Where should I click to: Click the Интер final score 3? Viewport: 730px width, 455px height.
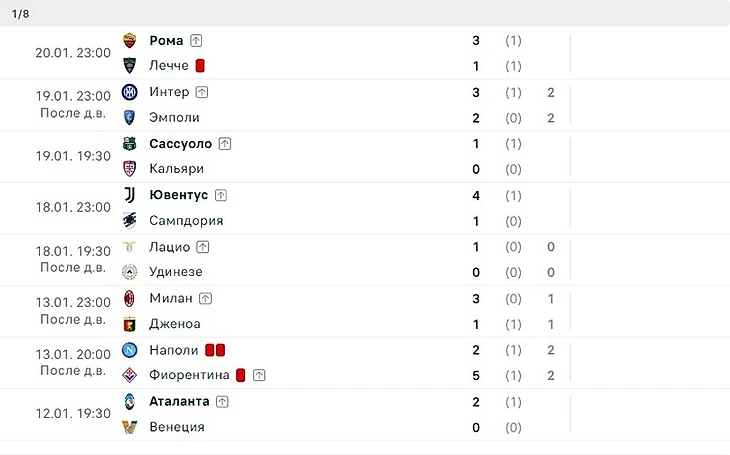(x=476, y=92)
